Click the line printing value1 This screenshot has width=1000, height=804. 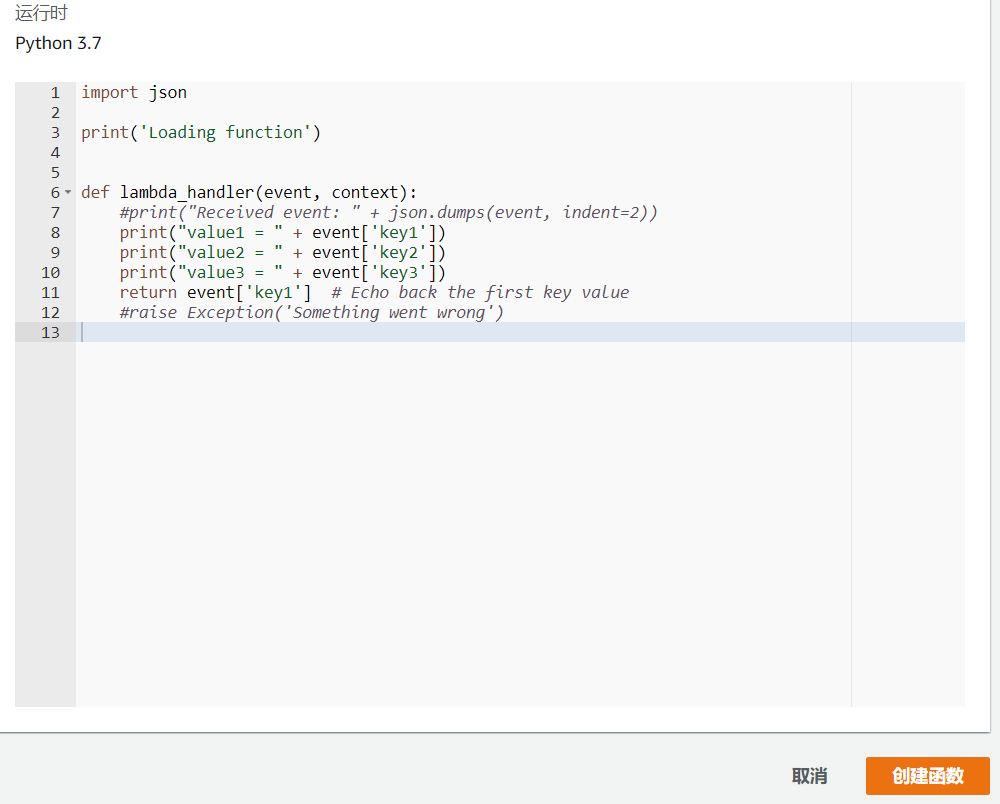pos(283,232)
